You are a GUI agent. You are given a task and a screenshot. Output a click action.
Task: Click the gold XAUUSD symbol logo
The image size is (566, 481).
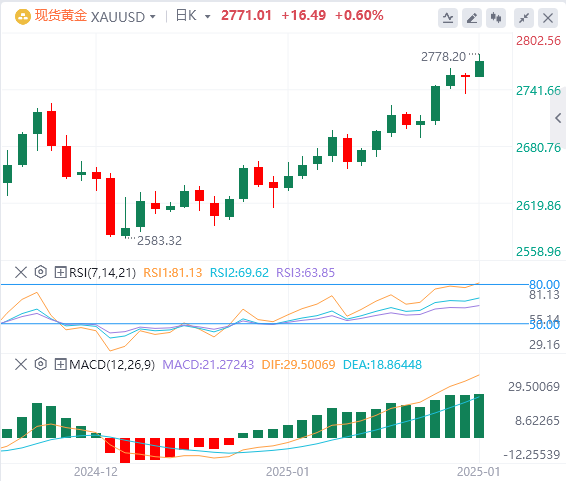[x=22, y=17]
